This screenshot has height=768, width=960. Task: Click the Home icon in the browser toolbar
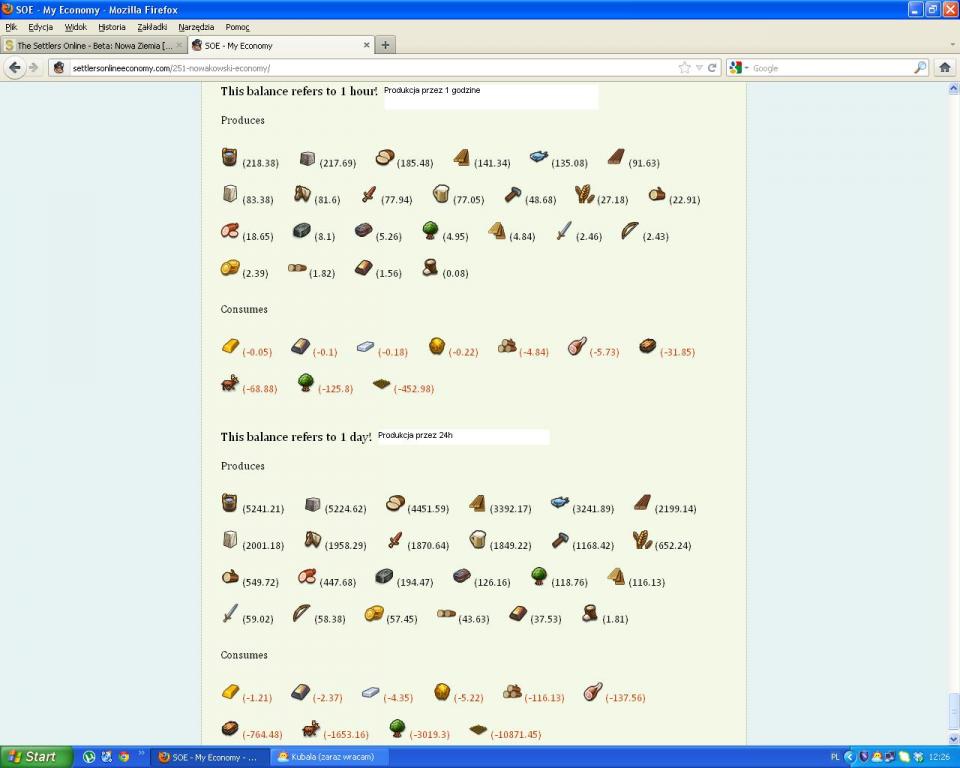click(944, 68)
